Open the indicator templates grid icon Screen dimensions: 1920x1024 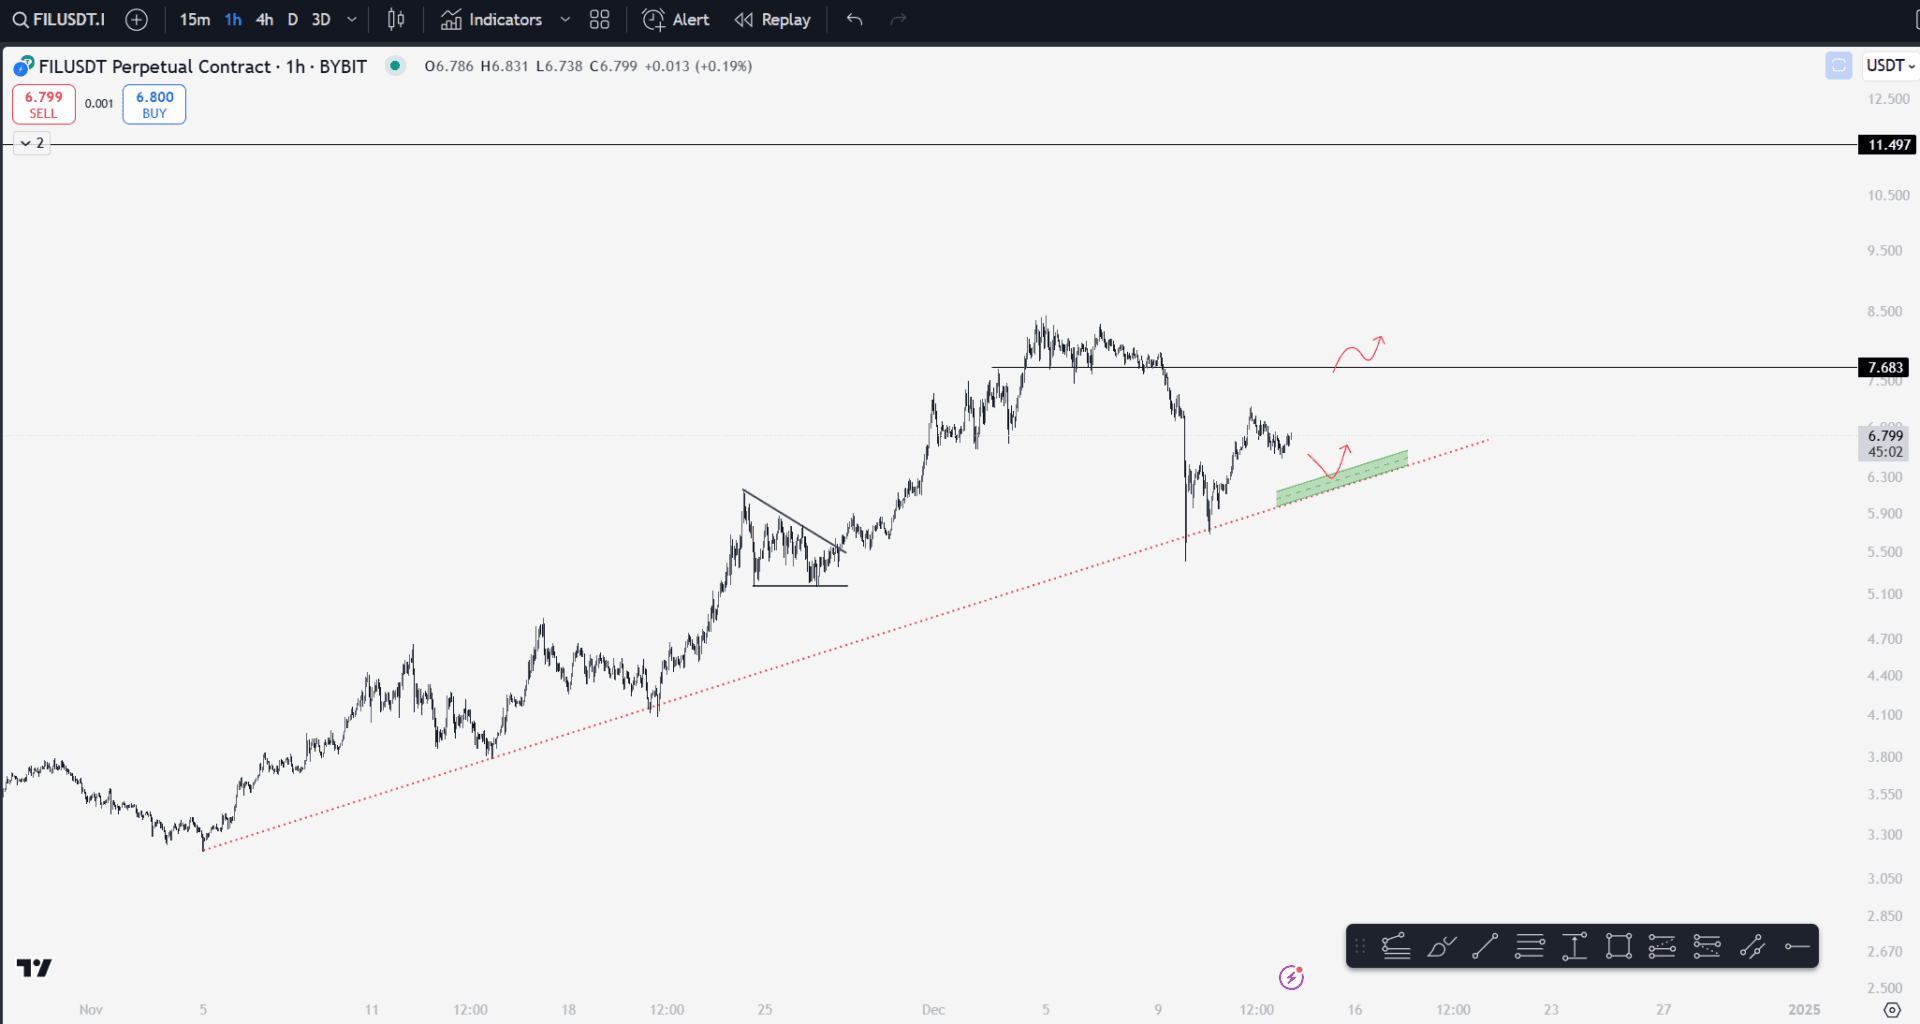(600, 20)
